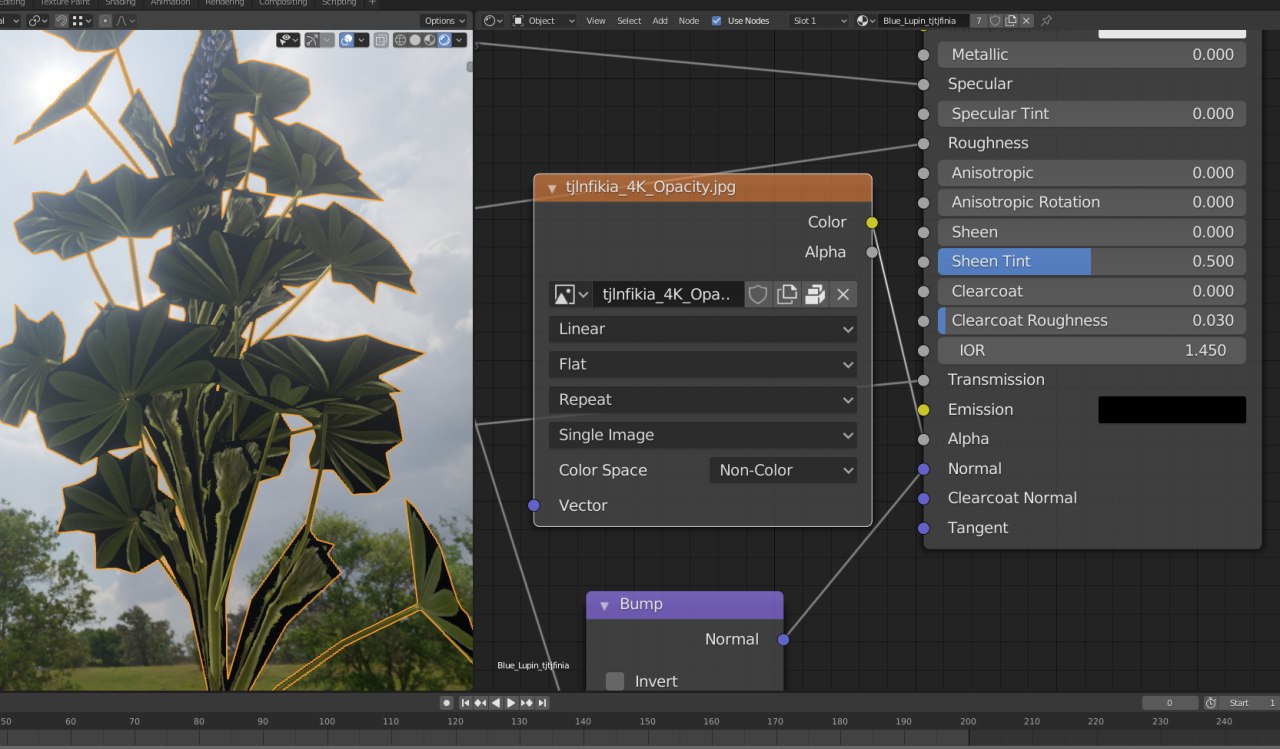Add new workspace with plus tab

pos(373,3)
